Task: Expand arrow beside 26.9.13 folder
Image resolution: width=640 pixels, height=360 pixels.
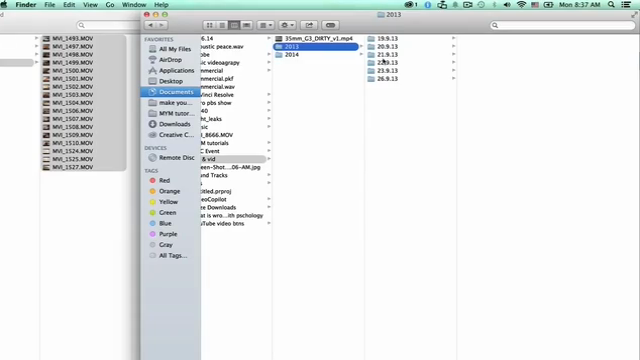Action: pos(453,78)
